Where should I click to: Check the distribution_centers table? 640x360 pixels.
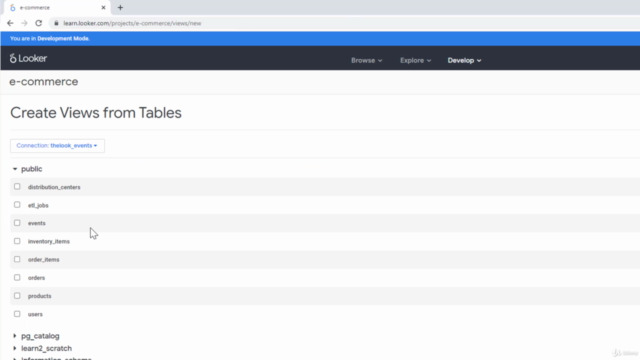[17, 187]
